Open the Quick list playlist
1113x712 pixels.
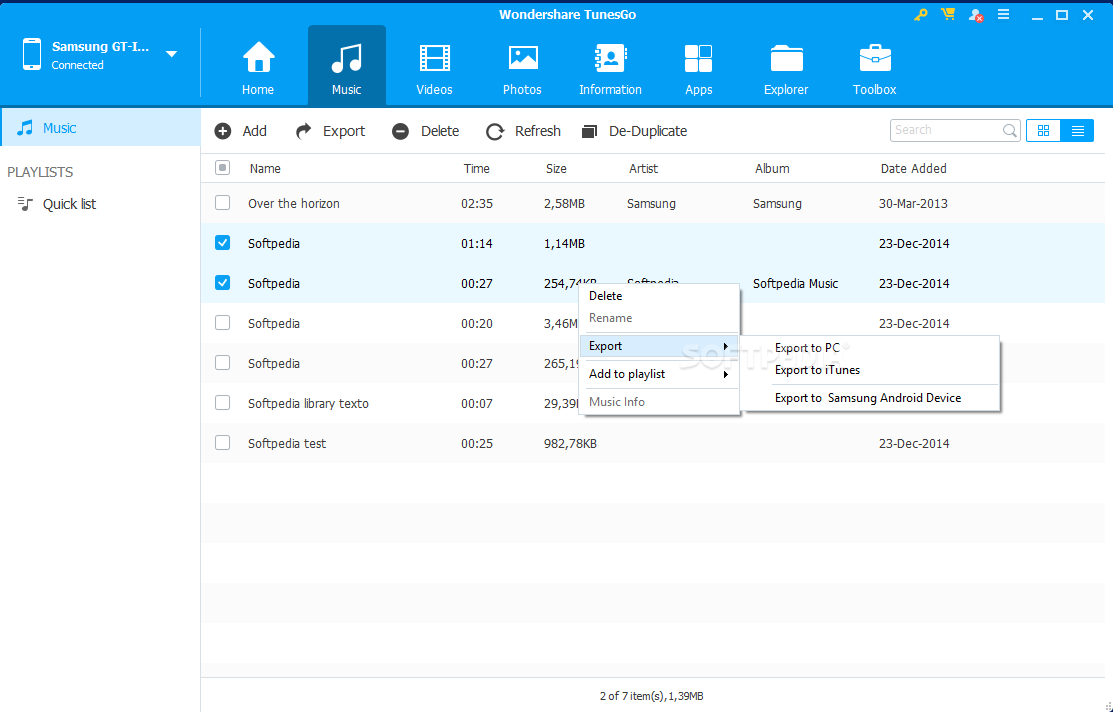pos(69,204)
